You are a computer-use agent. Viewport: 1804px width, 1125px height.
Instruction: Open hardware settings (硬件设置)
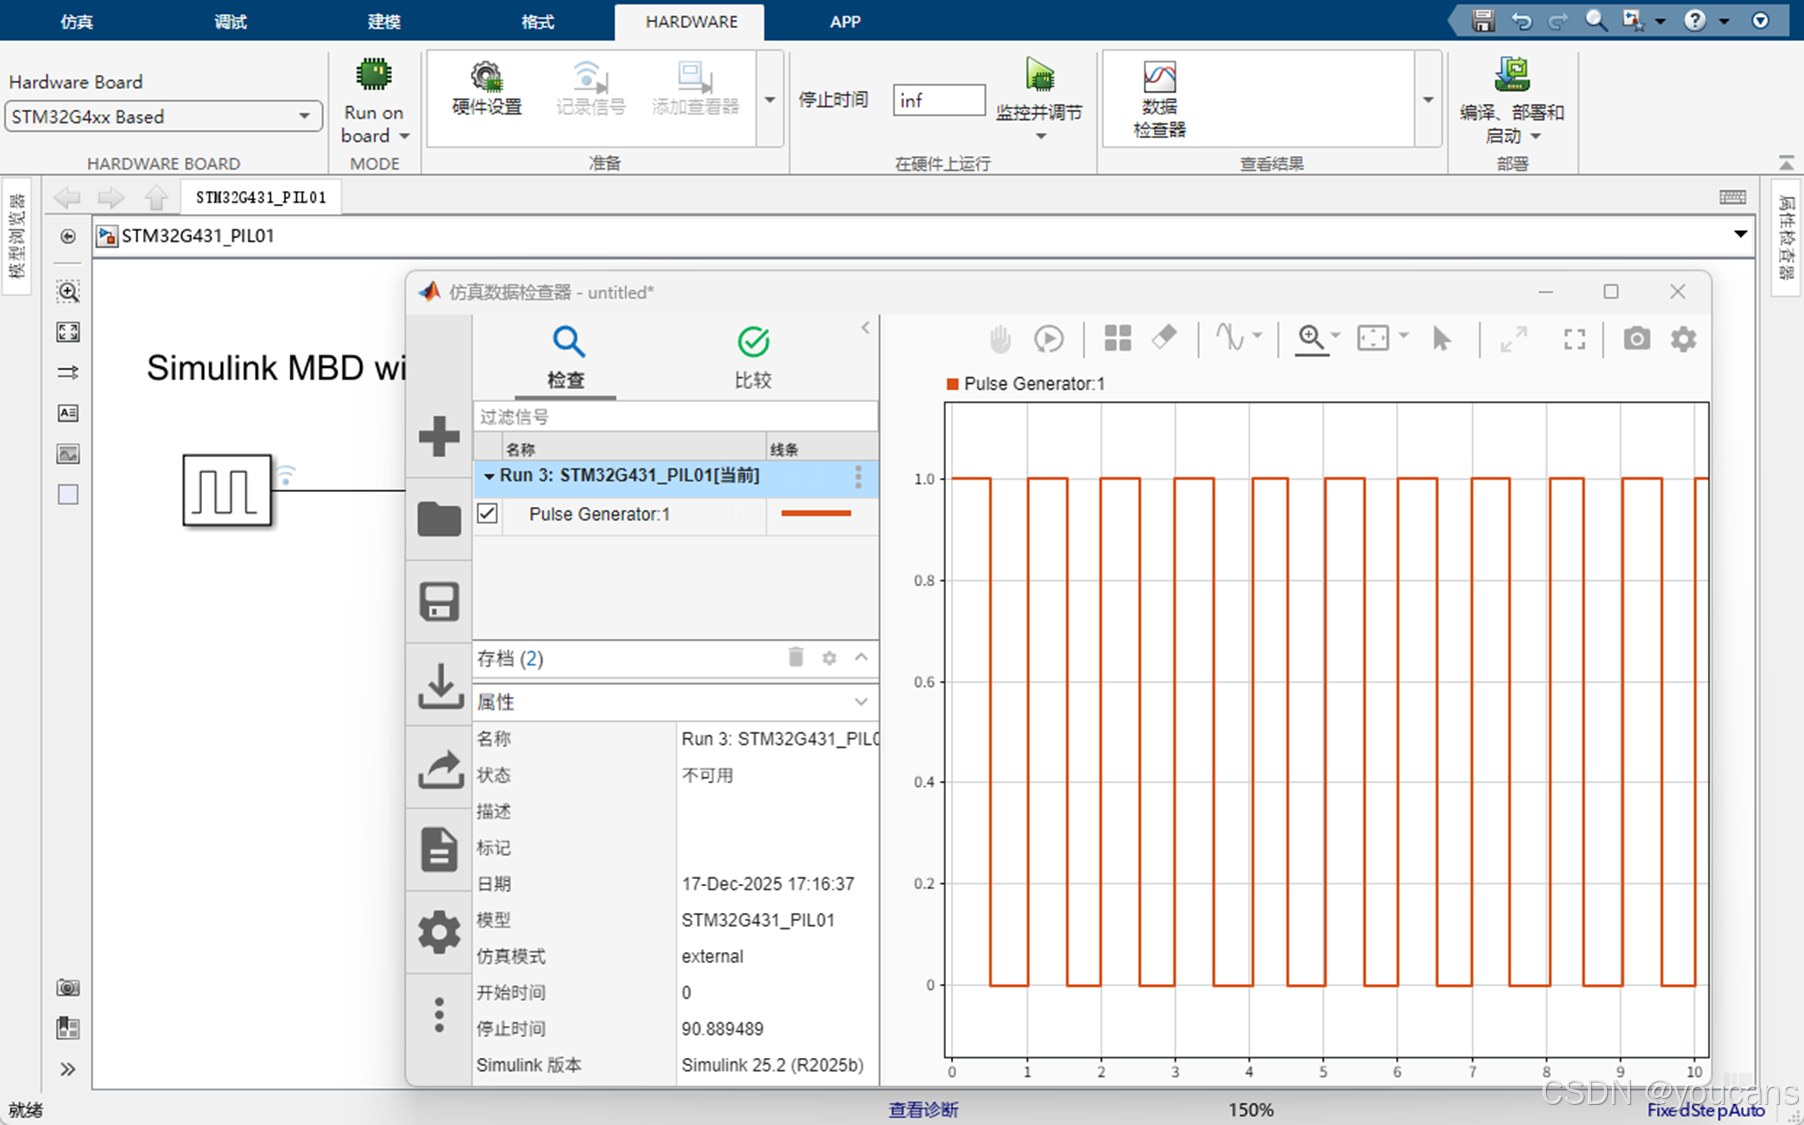coord(486,89)
